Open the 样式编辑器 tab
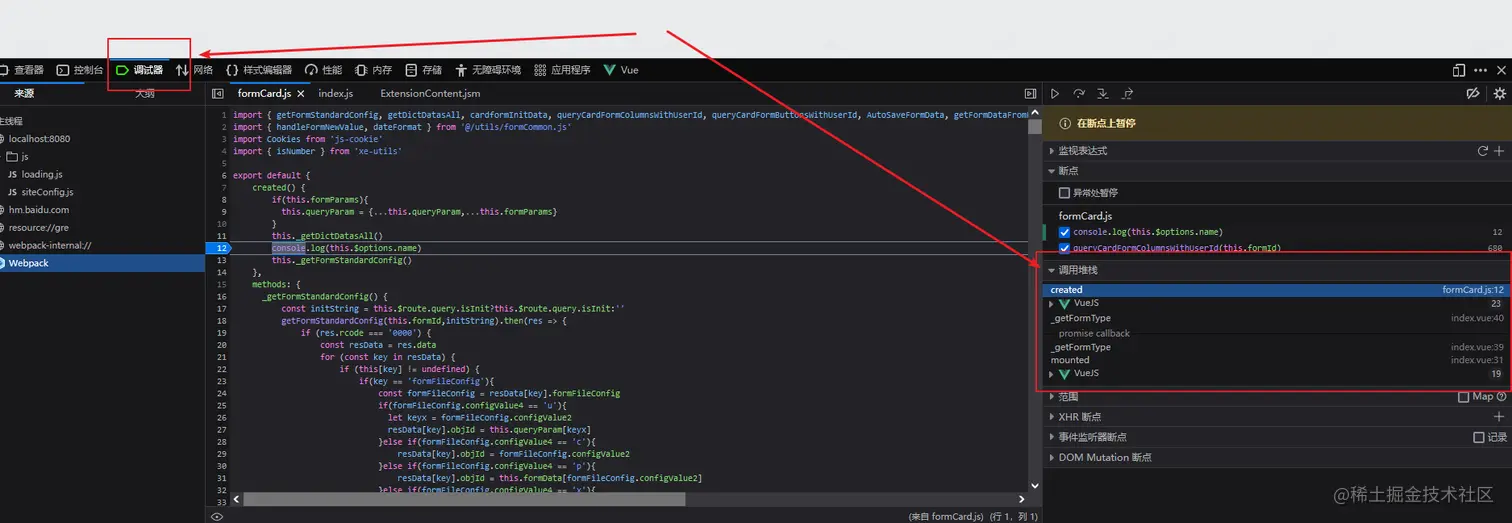Image resolution: width=1512 pixels, height=523 pixels. click(x=259, y=70)
